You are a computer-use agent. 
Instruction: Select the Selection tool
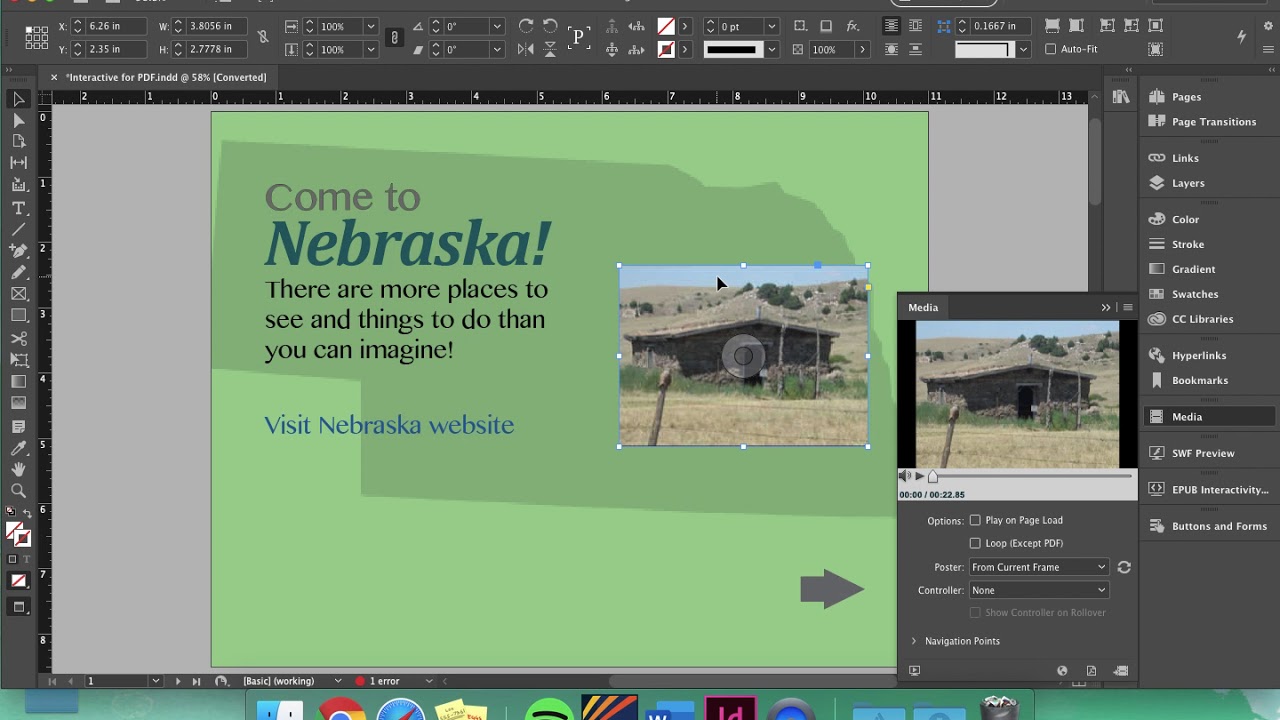pyautogui.click(x=18, y=99)
